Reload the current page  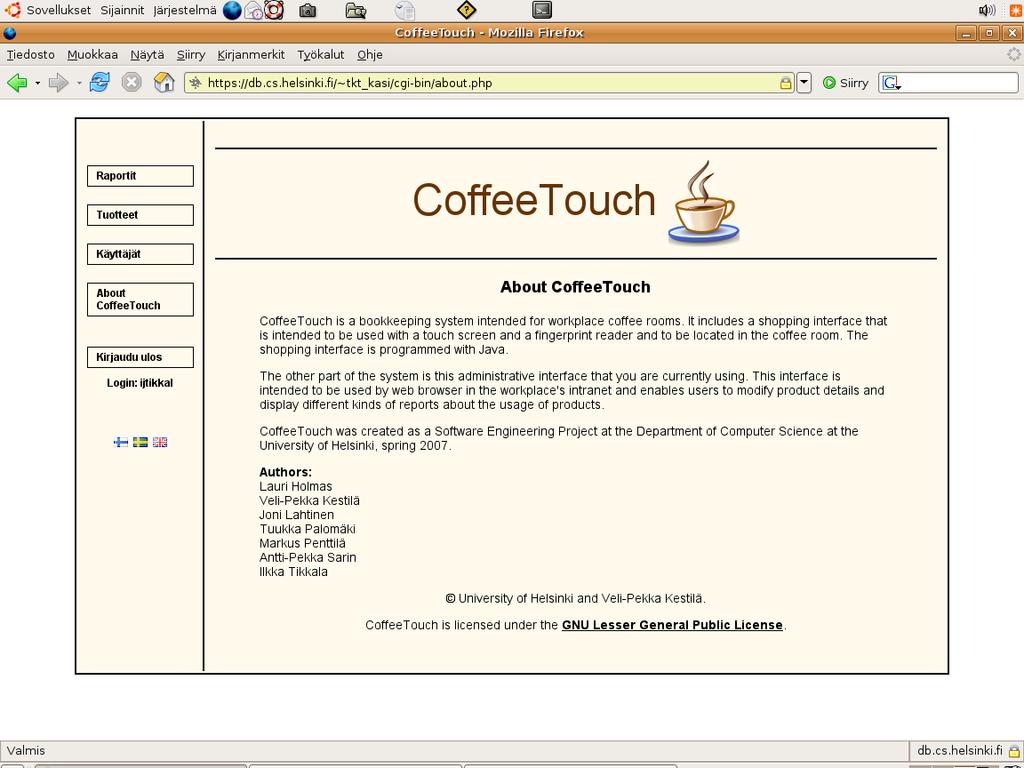(99, 82)
